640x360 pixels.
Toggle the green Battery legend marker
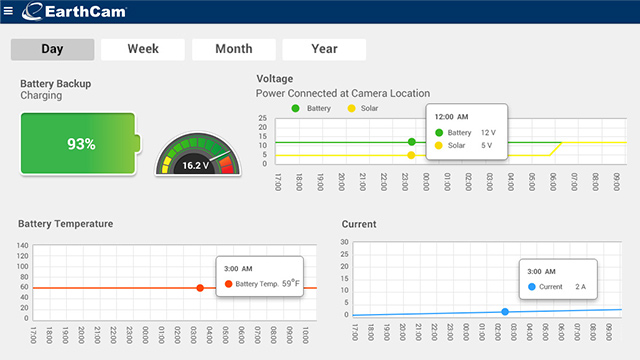pyautogui.click(x=296, y=108)
